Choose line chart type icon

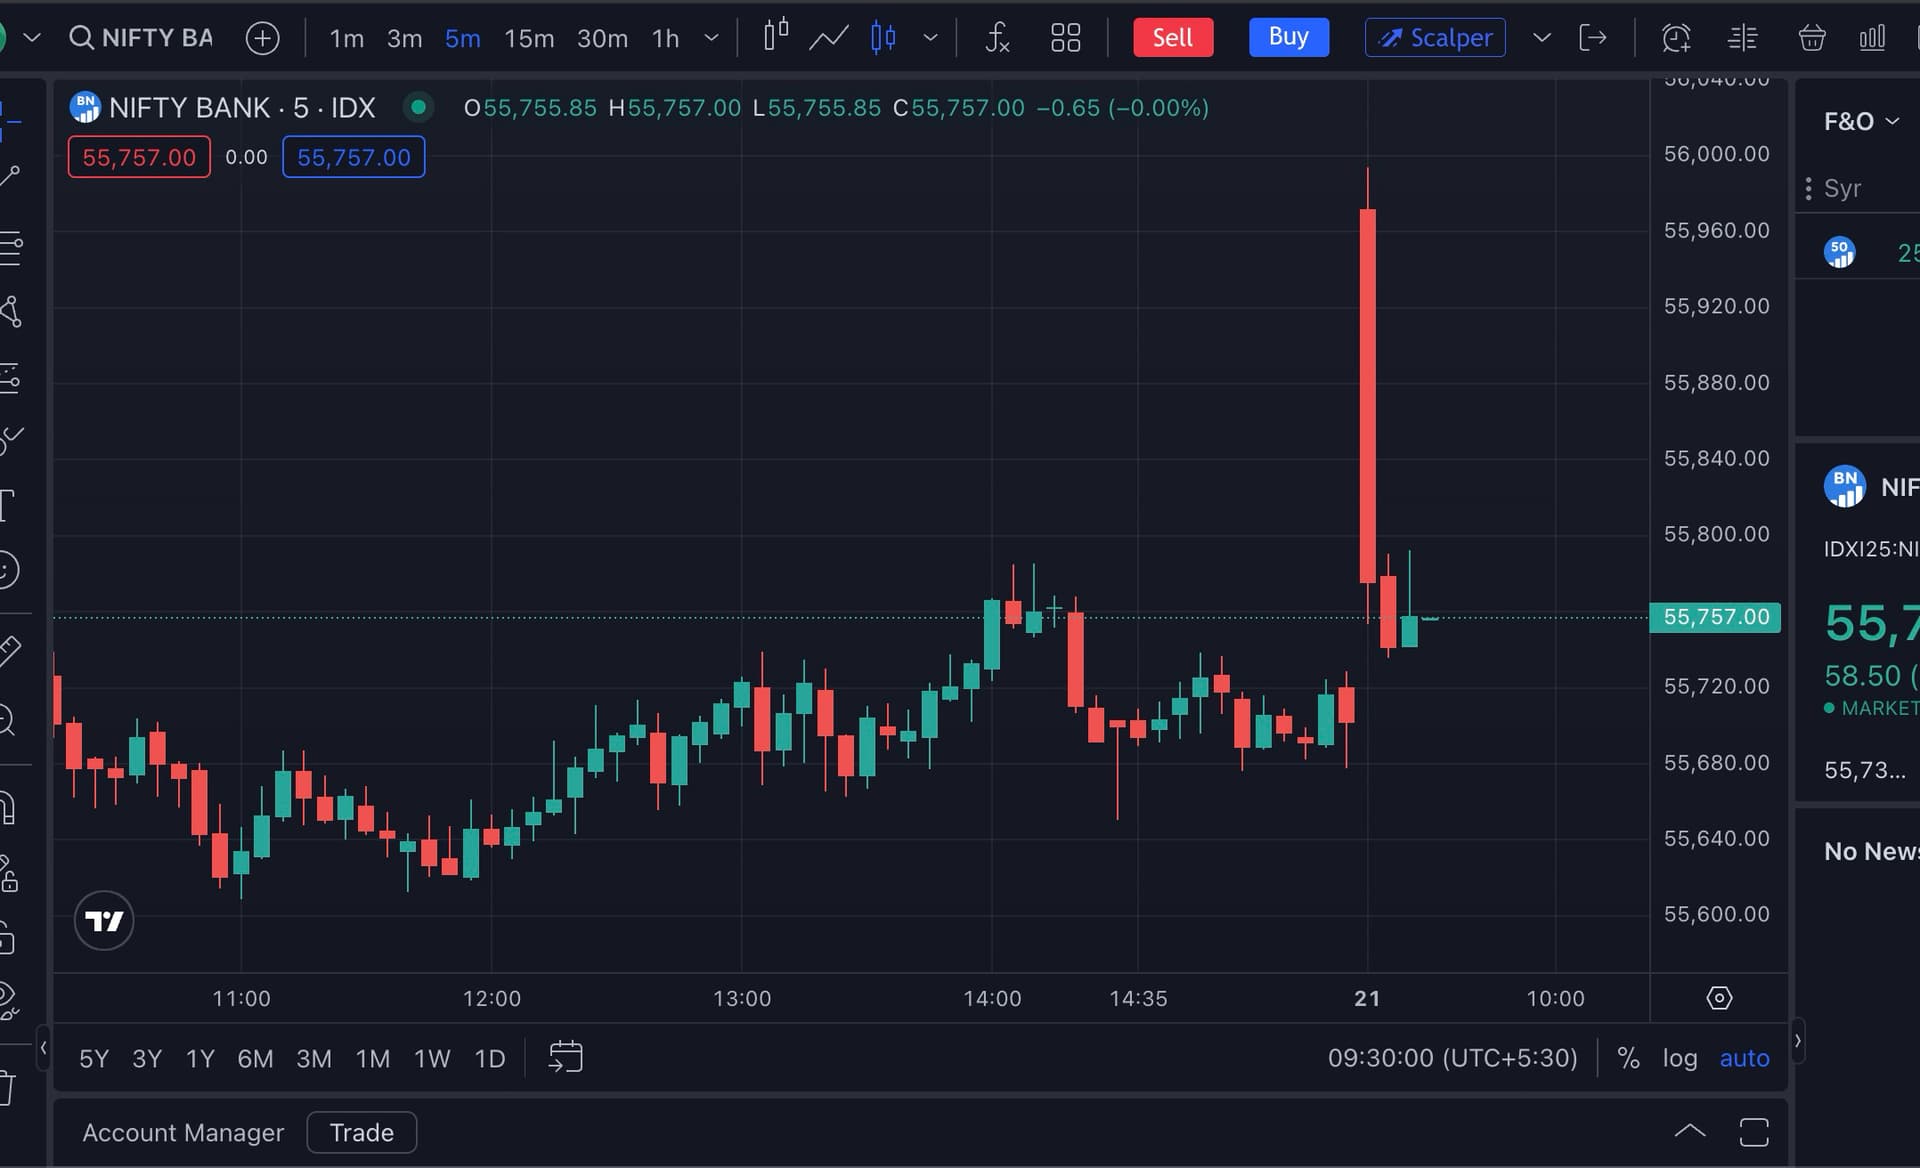tap(829, 38)
